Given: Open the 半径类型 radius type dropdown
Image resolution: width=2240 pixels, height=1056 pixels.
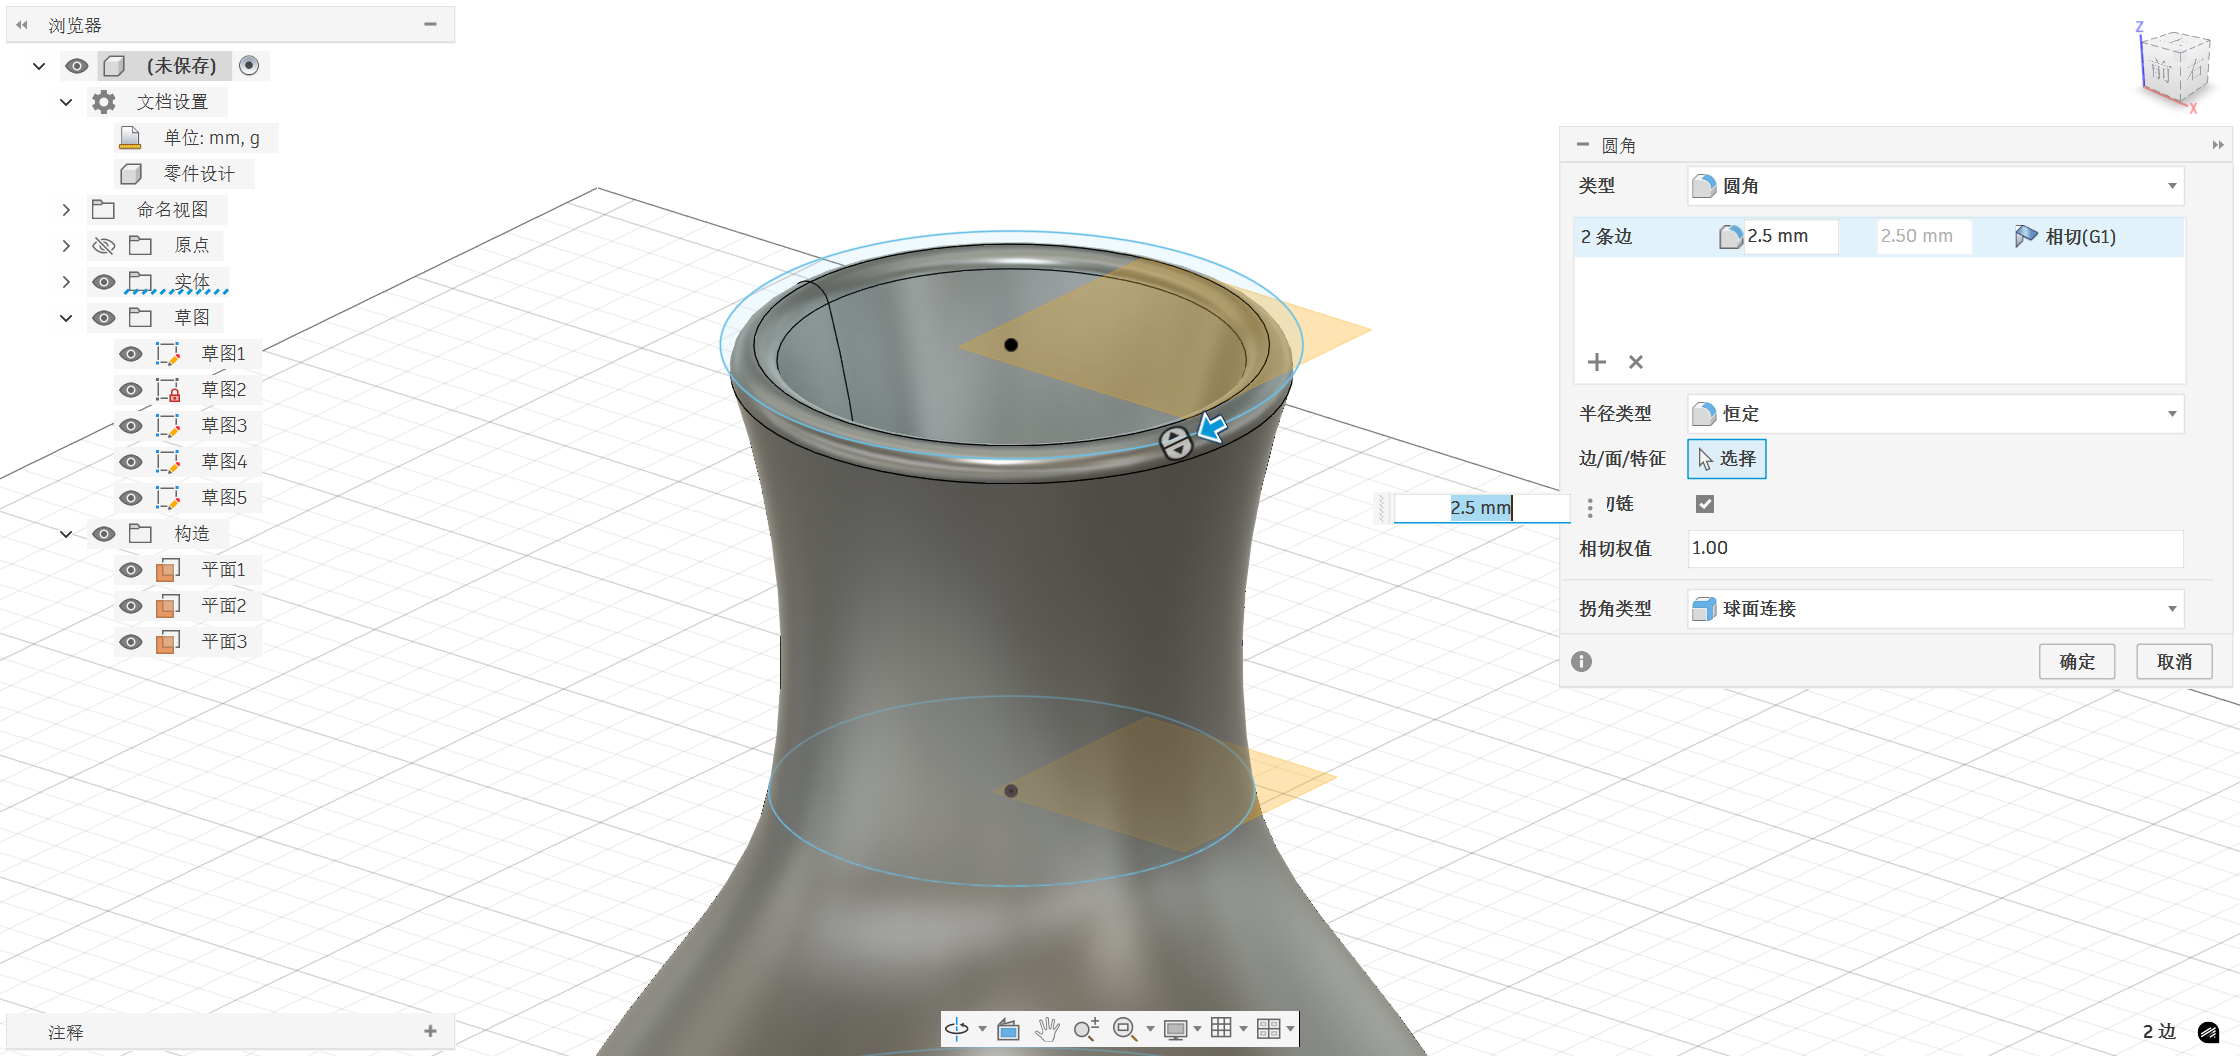Looking at the screenshot, I should (x=1935, y=414).
